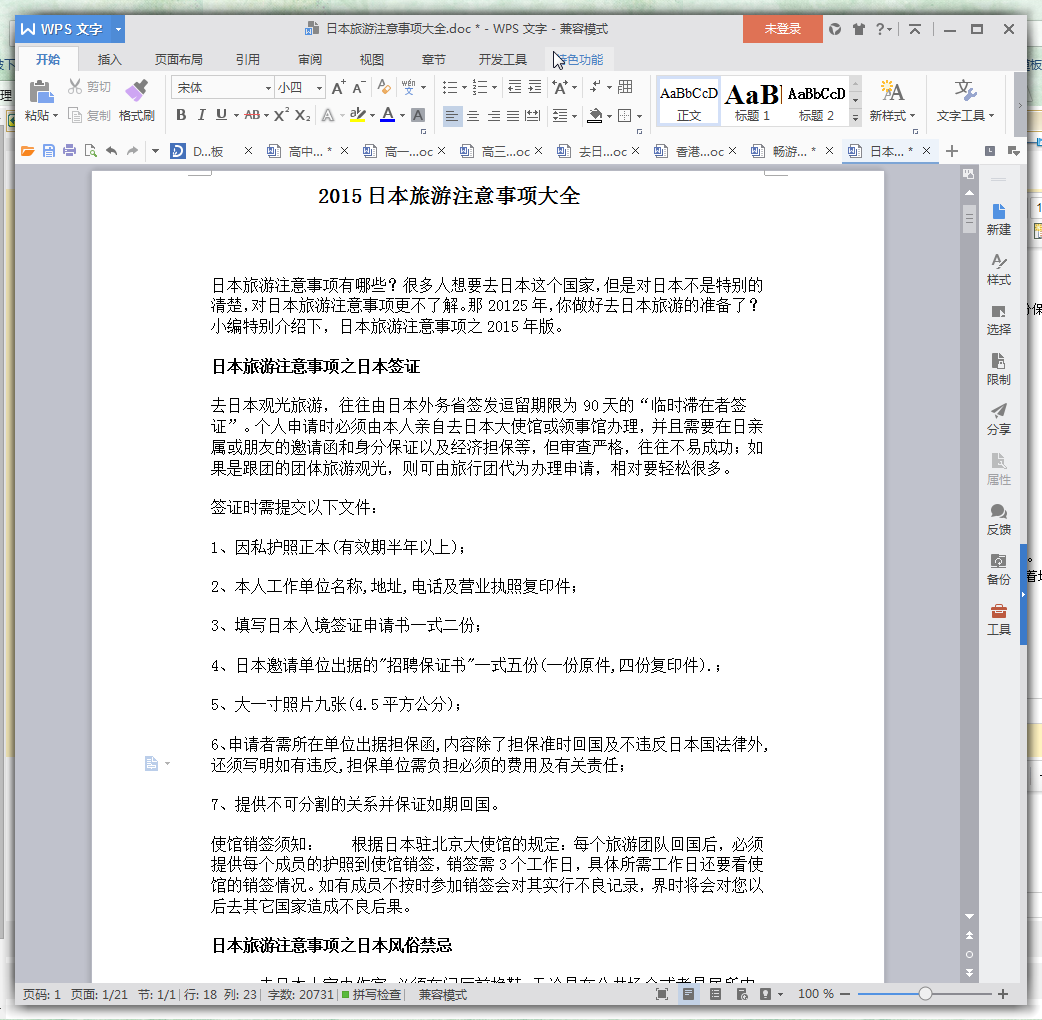Apply superscript formatting
The image size is (1042, 1020).
tap(281, 115)
